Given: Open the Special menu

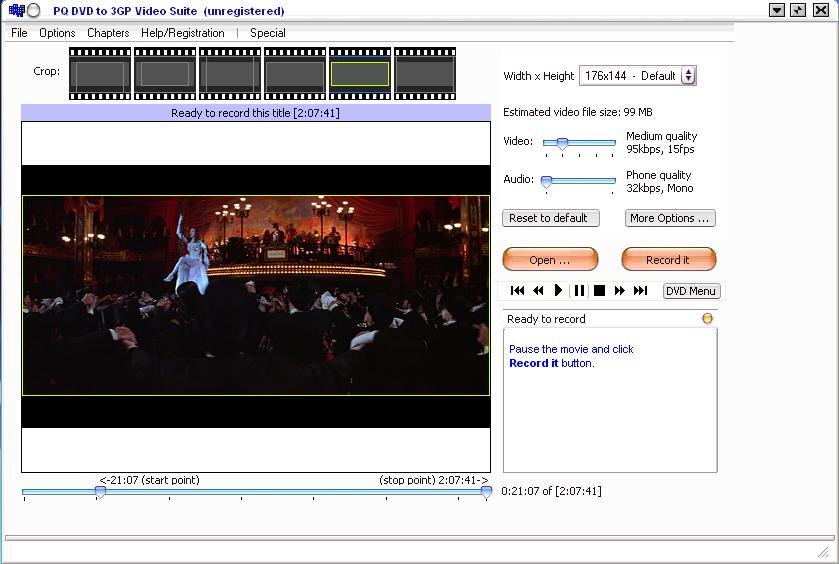Looking at the screenshot, I should click(x=268, y=33).
